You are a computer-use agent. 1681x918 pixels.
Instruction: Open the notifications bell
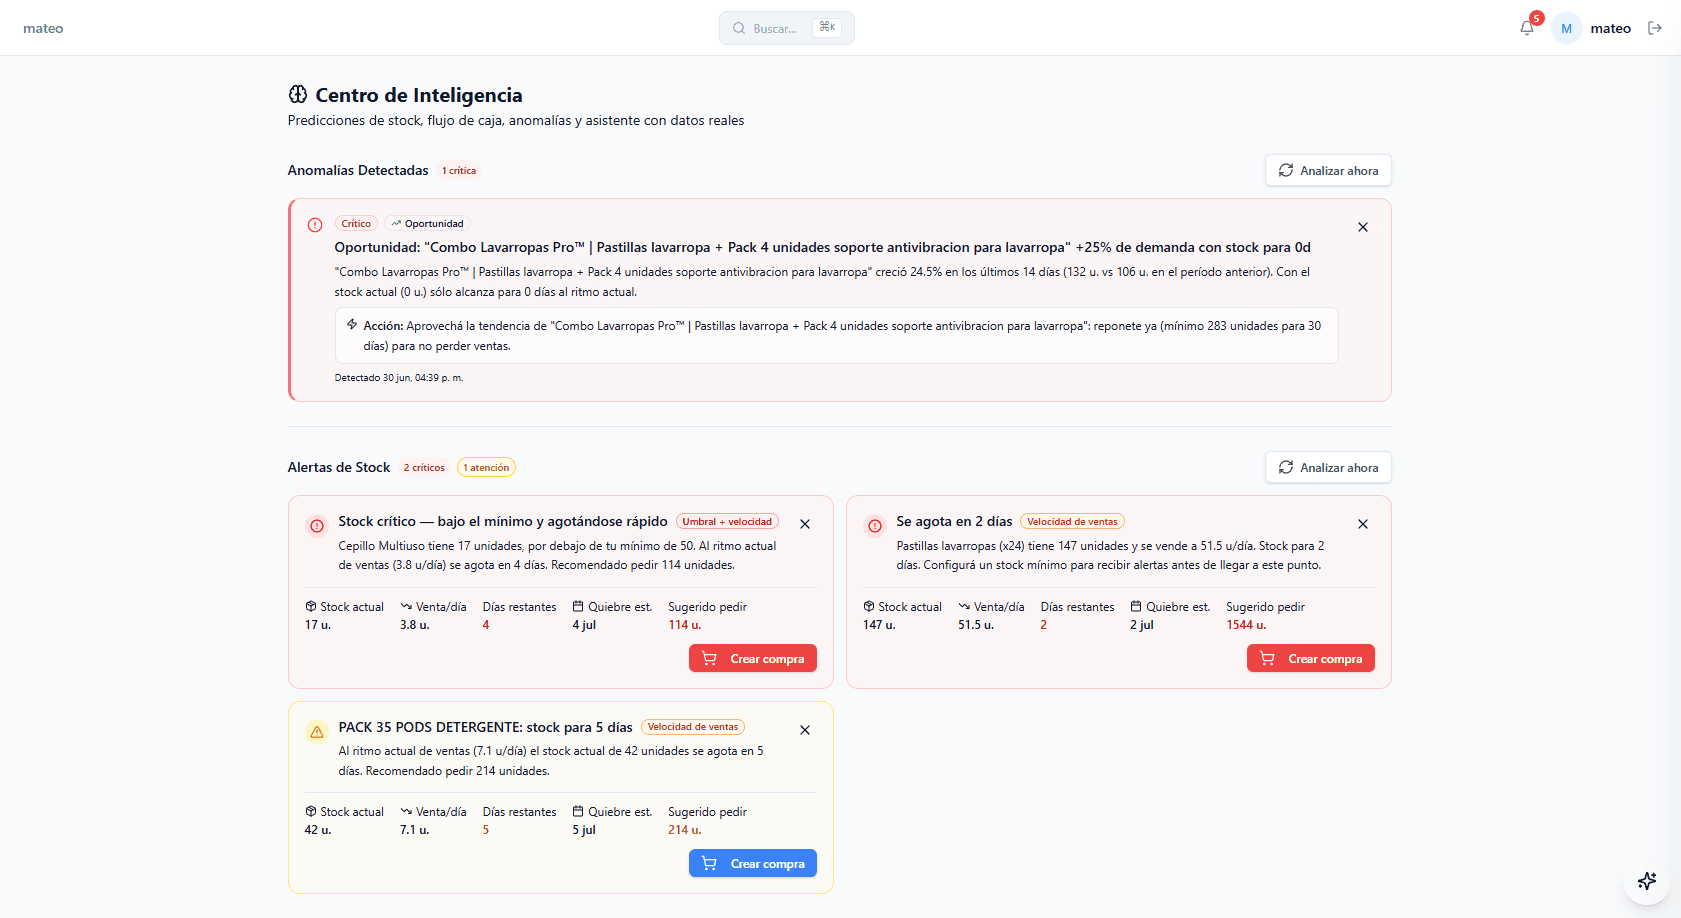(1527, 28)
